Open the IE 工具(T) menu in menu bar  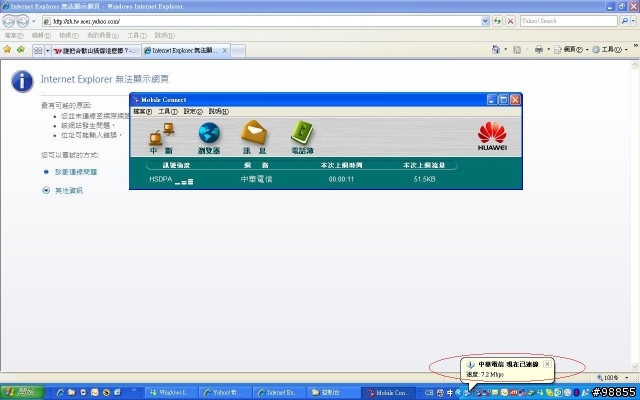(x=137, y=36)
